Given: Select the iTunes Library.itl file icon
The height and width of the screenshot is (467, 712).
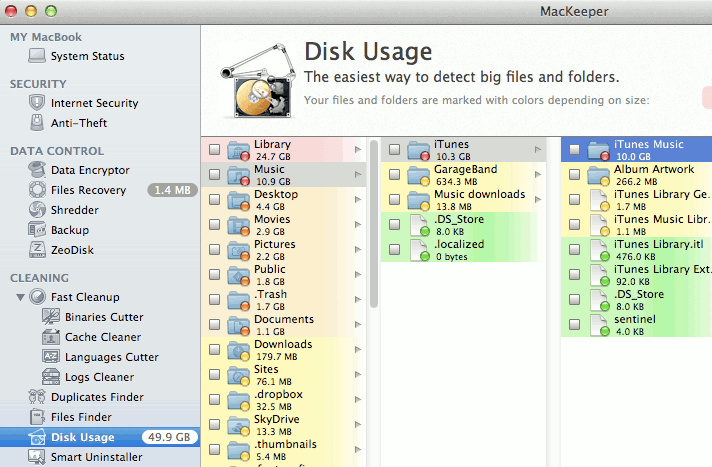Looking at the screenshot, I should (x=599, y=250).
